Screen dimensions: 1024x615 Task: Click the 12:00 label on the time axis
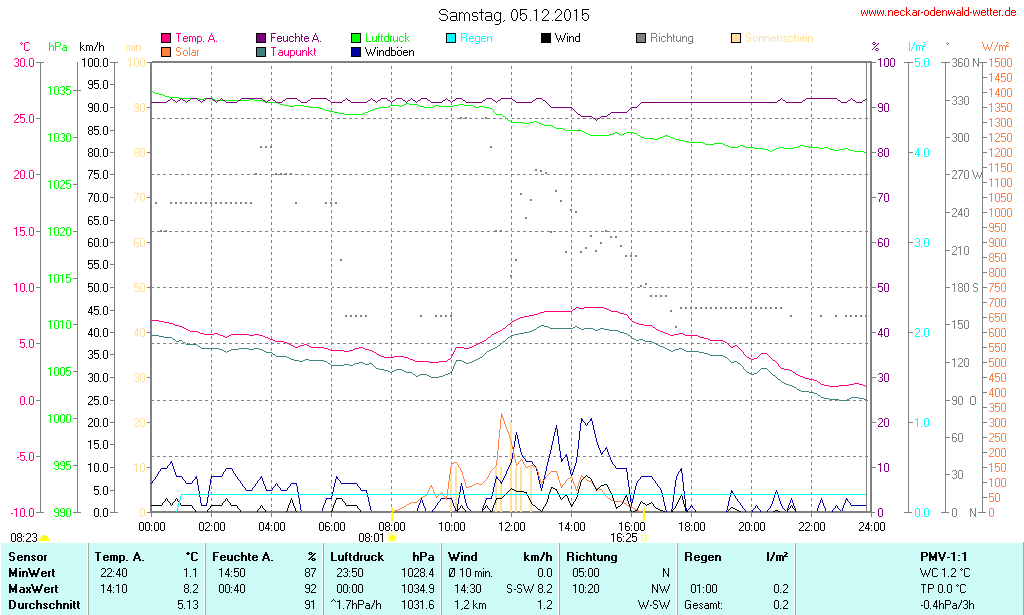point(511,526)
